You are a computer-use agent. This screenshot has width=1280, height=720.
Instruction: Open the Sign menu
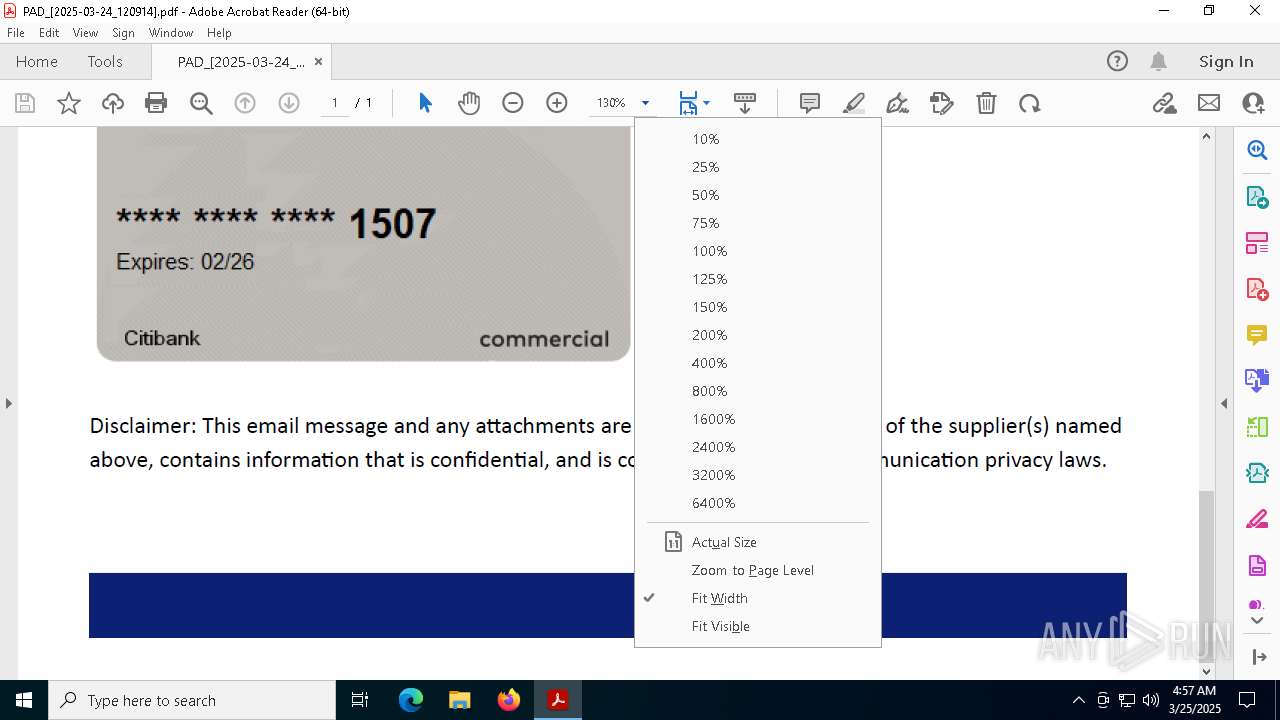pyautogui.click(x=123, y=33)
